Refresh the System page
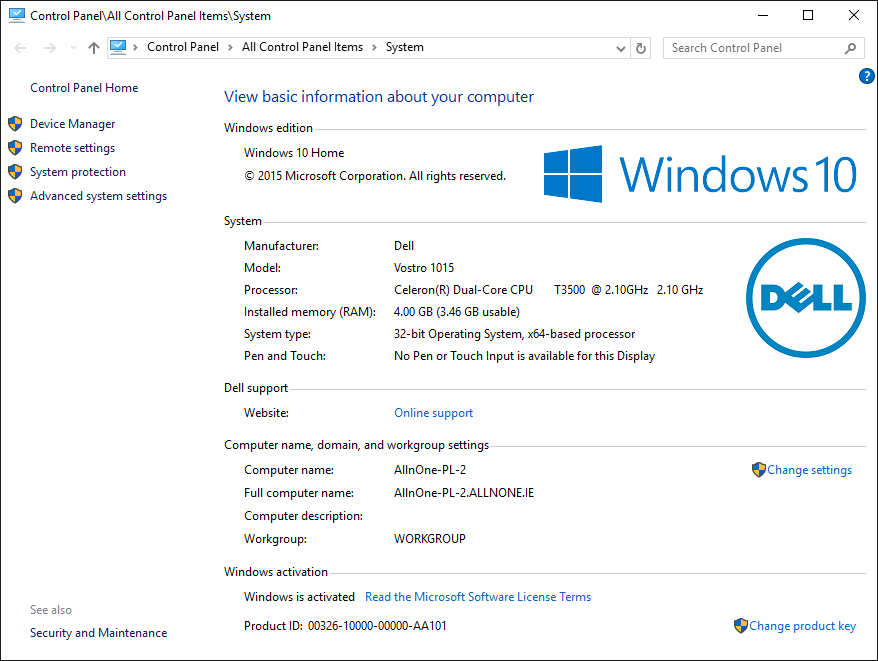878x661 pixels. (641, 49)
